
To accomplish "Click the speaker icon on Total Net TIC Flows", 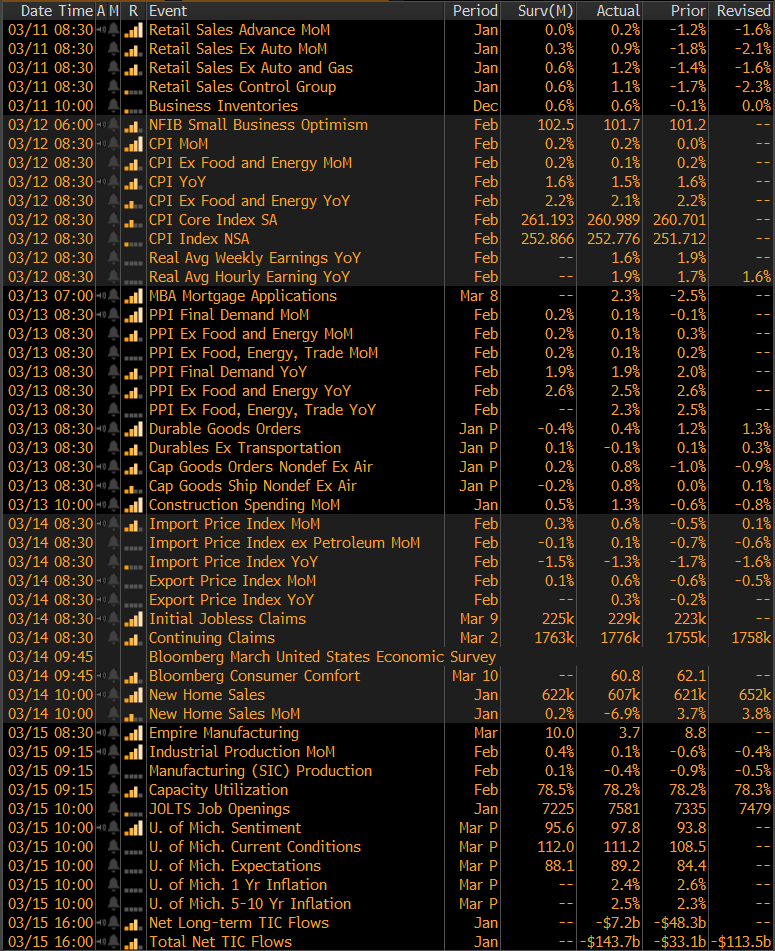I will [101, 942].
